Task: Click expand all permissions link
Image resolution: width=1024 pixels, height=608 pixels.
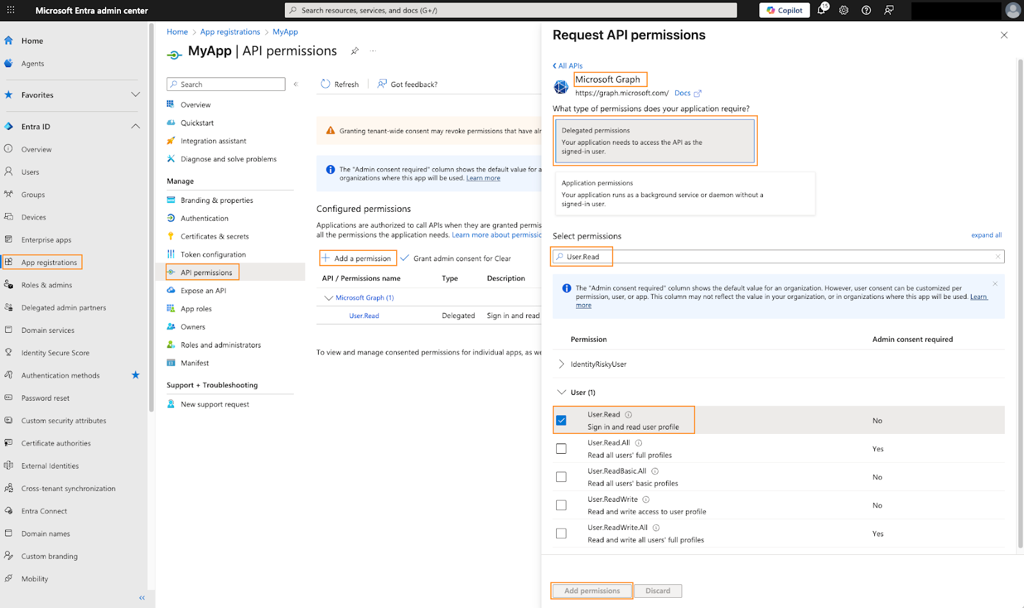Action: click(x=986, y=235)
